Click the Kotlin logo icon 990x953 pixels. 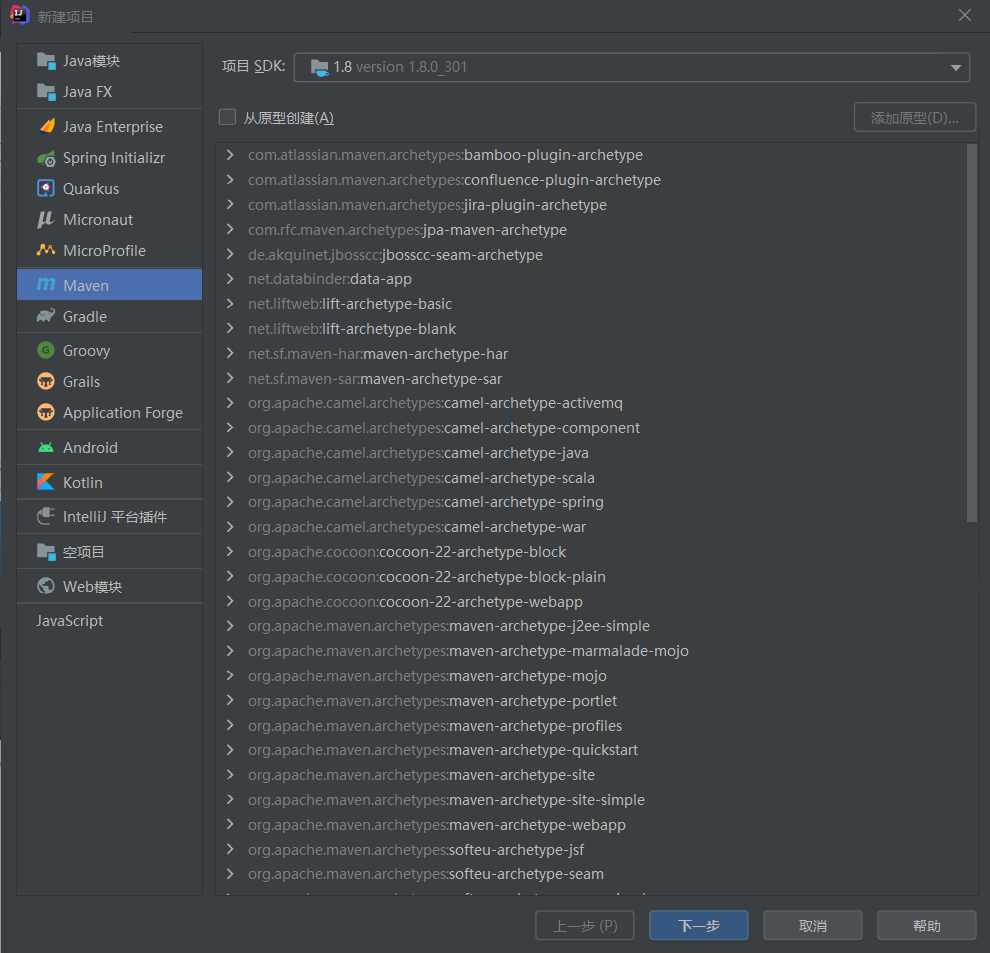click(x=45, y=482)
